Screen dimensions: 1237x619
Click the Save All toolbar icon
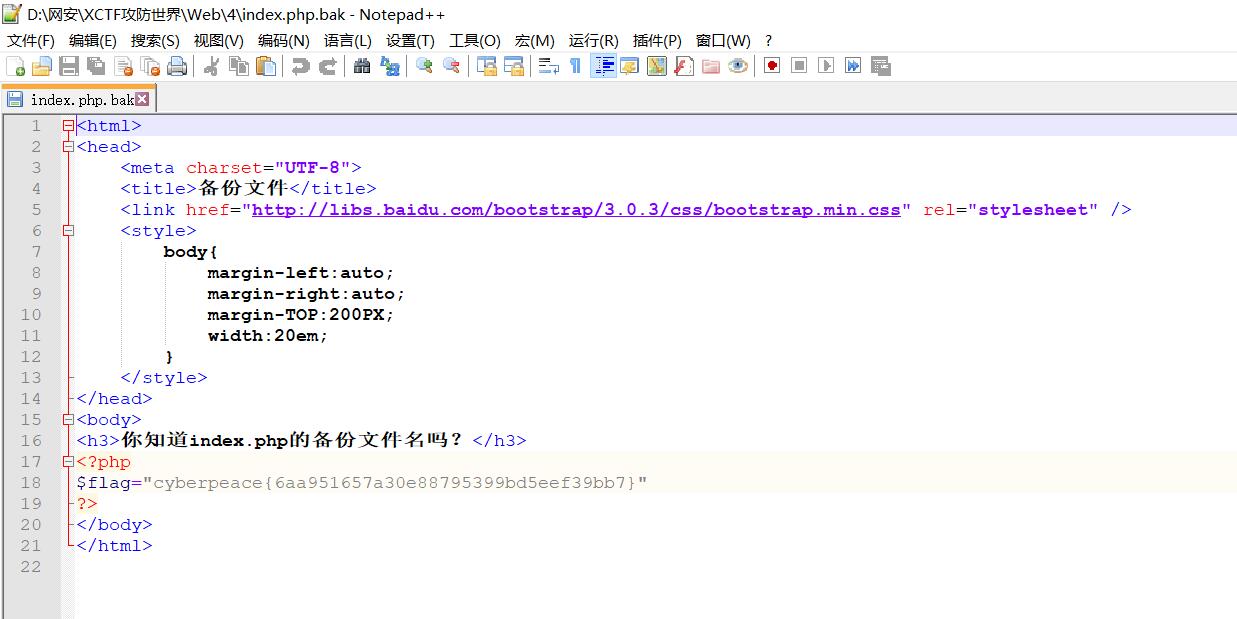point(96,66)
